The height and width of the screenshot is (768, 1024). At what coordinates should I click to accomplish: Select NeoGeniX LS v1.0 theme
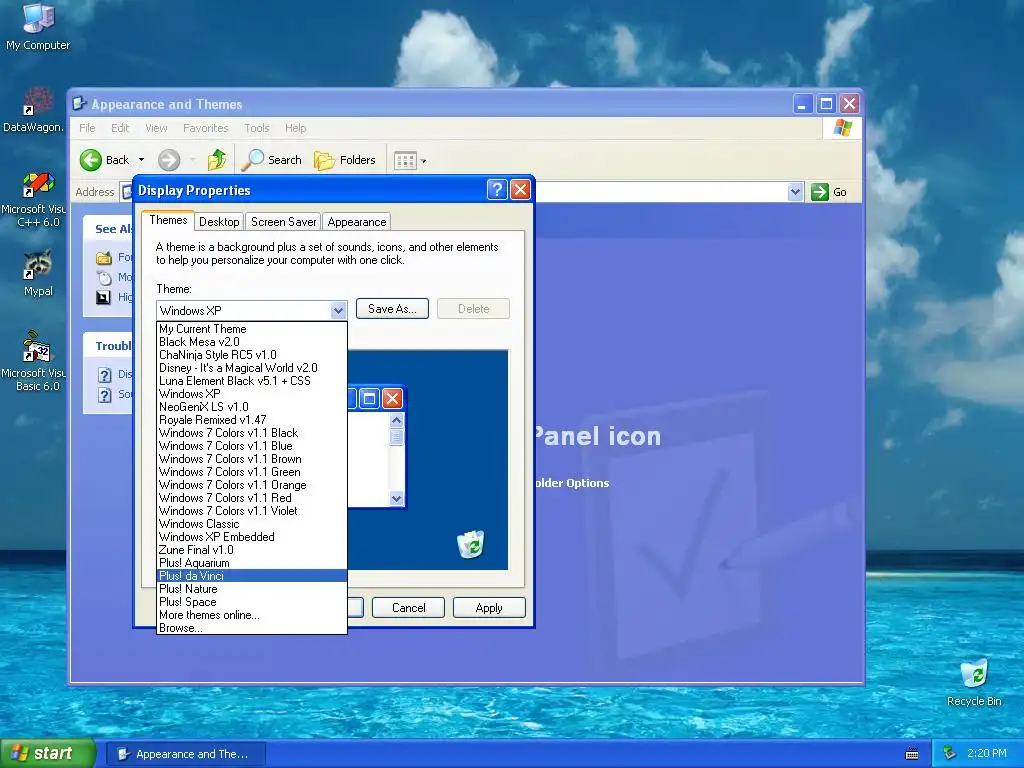click(x=252, y=407)
